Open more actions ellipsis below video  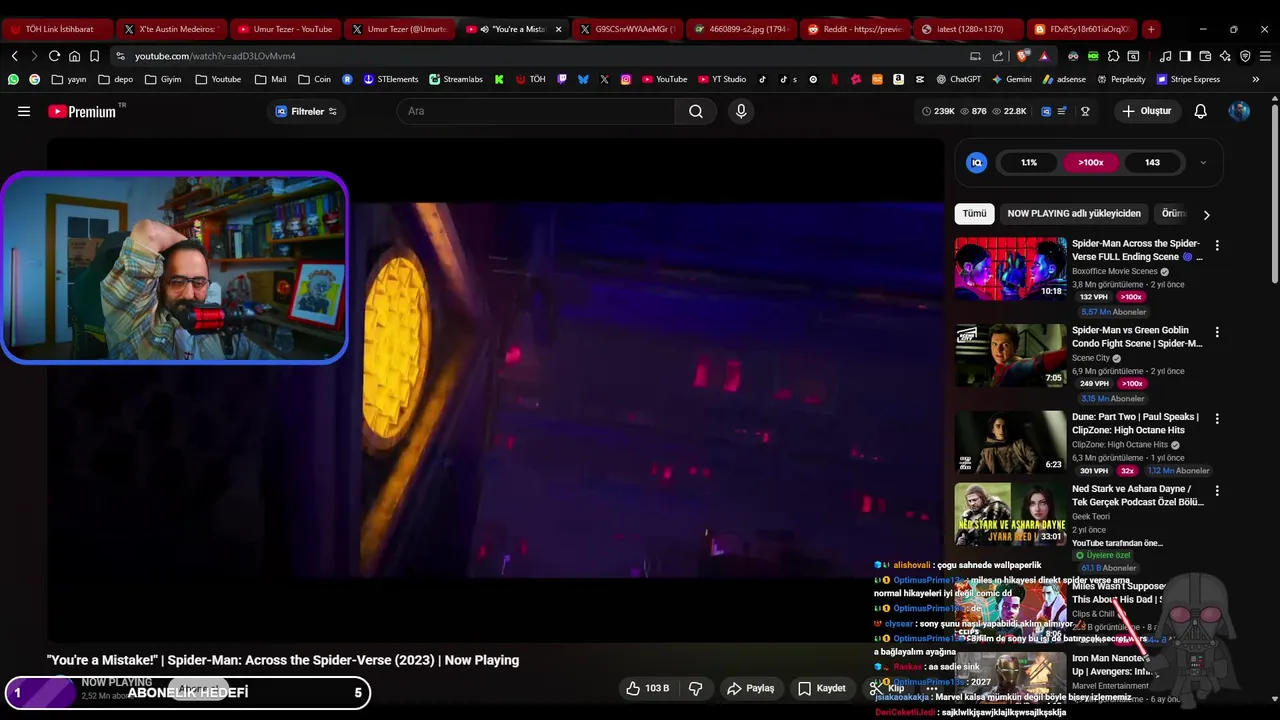coord(932,688)
